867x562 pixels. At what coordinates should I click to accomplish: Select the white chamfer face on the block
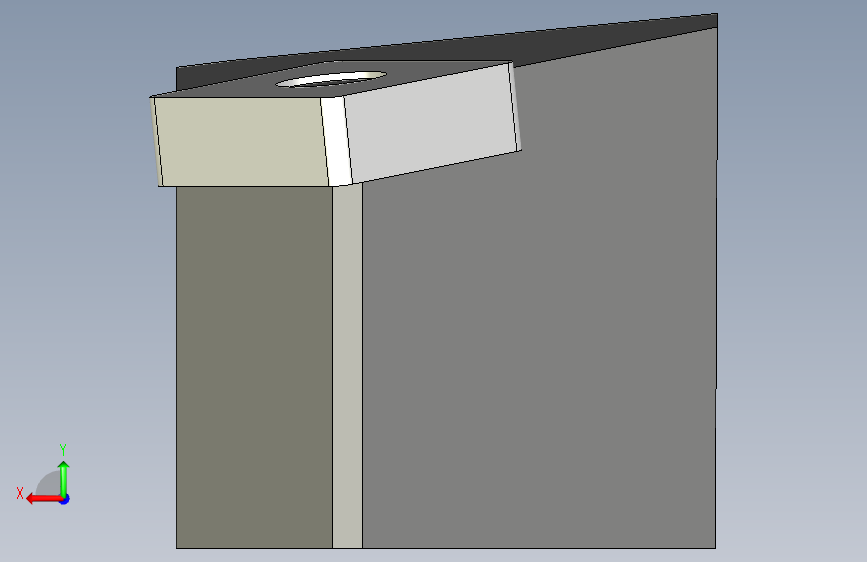pyautogui.click(x=336, y=140)
